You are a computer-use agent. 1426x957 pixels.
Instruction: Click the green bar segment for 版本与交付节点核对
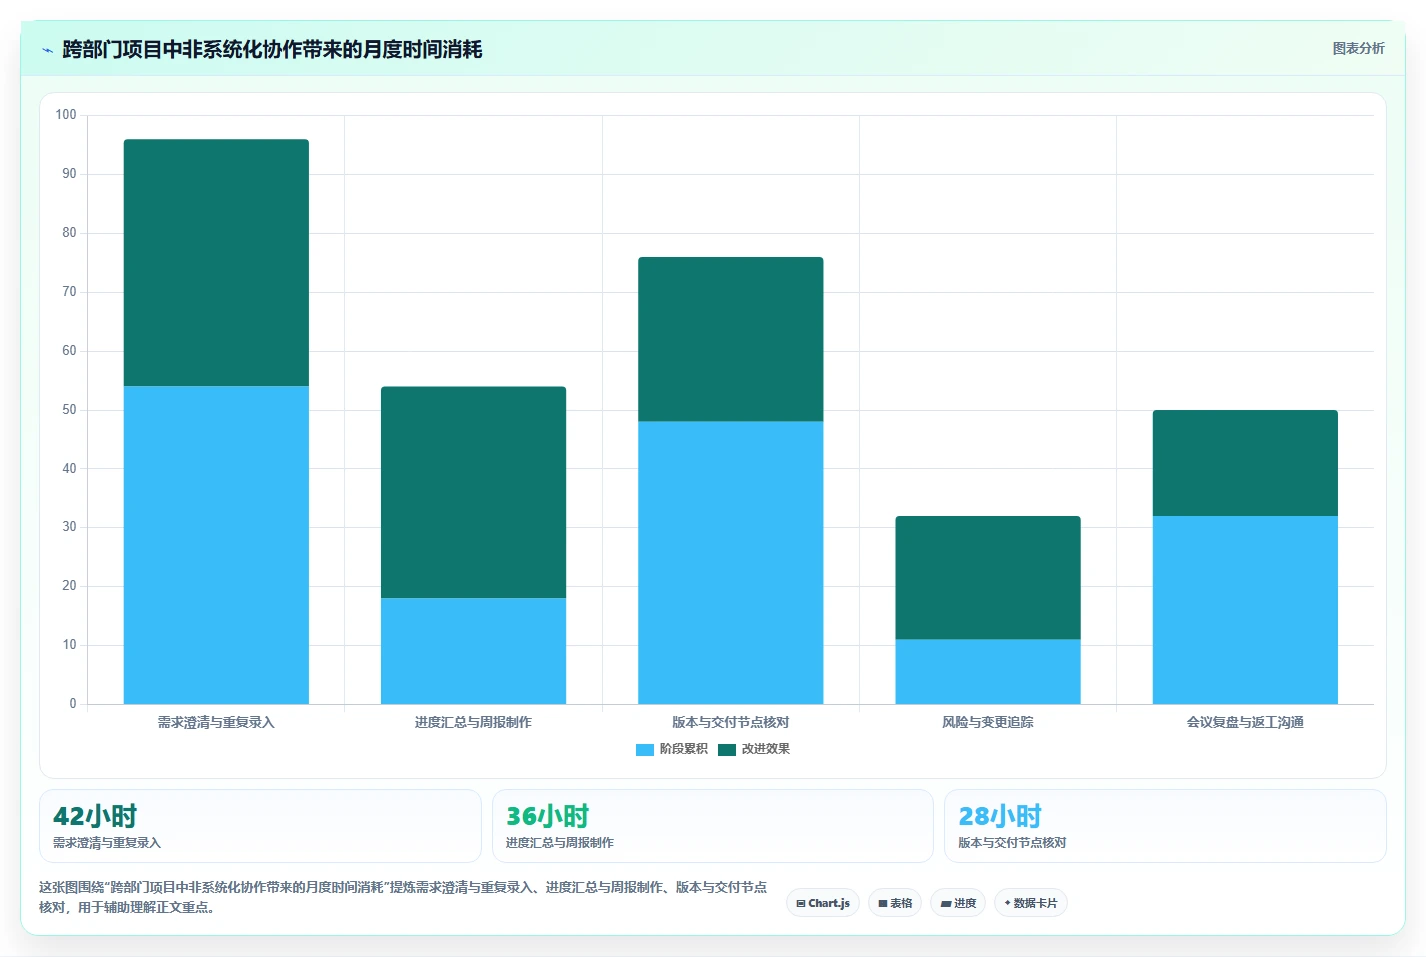coord(731,339)
